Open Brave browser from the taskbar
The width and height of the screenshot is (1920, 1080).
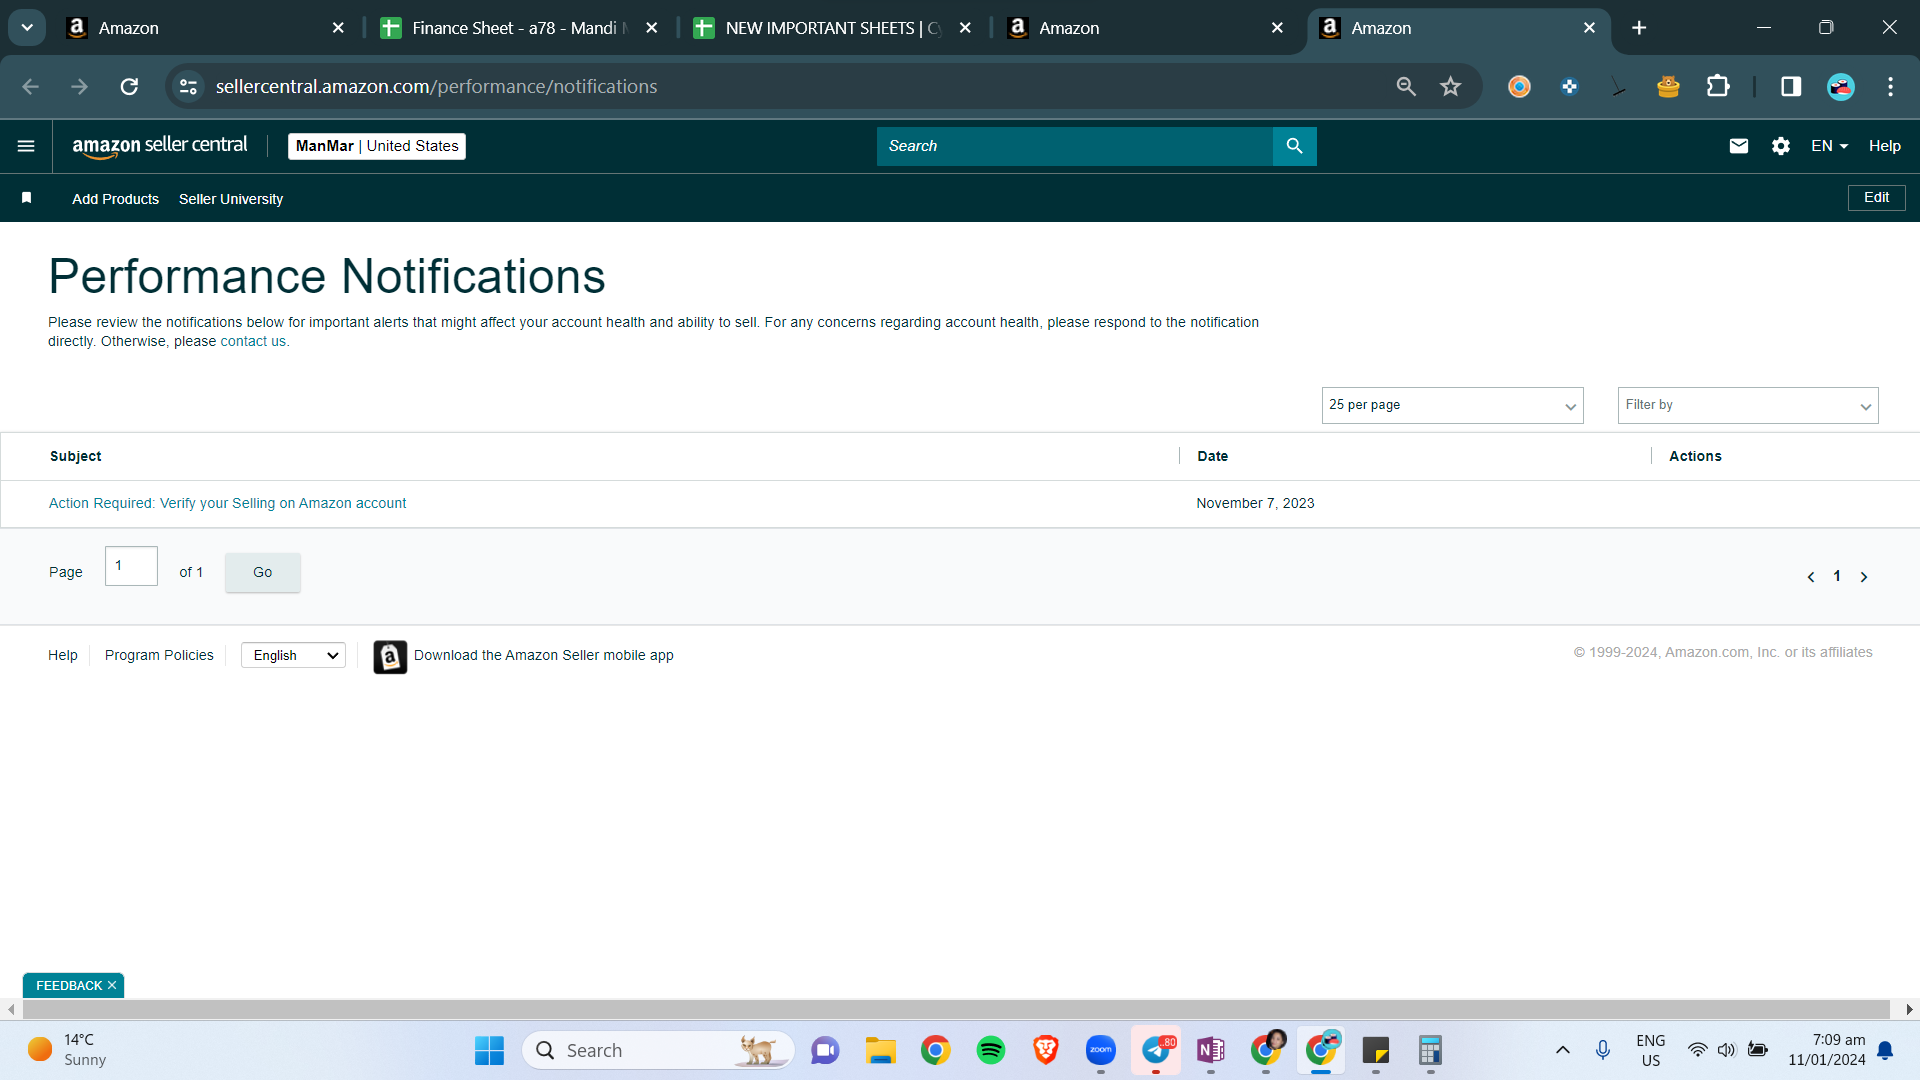1045,1050
